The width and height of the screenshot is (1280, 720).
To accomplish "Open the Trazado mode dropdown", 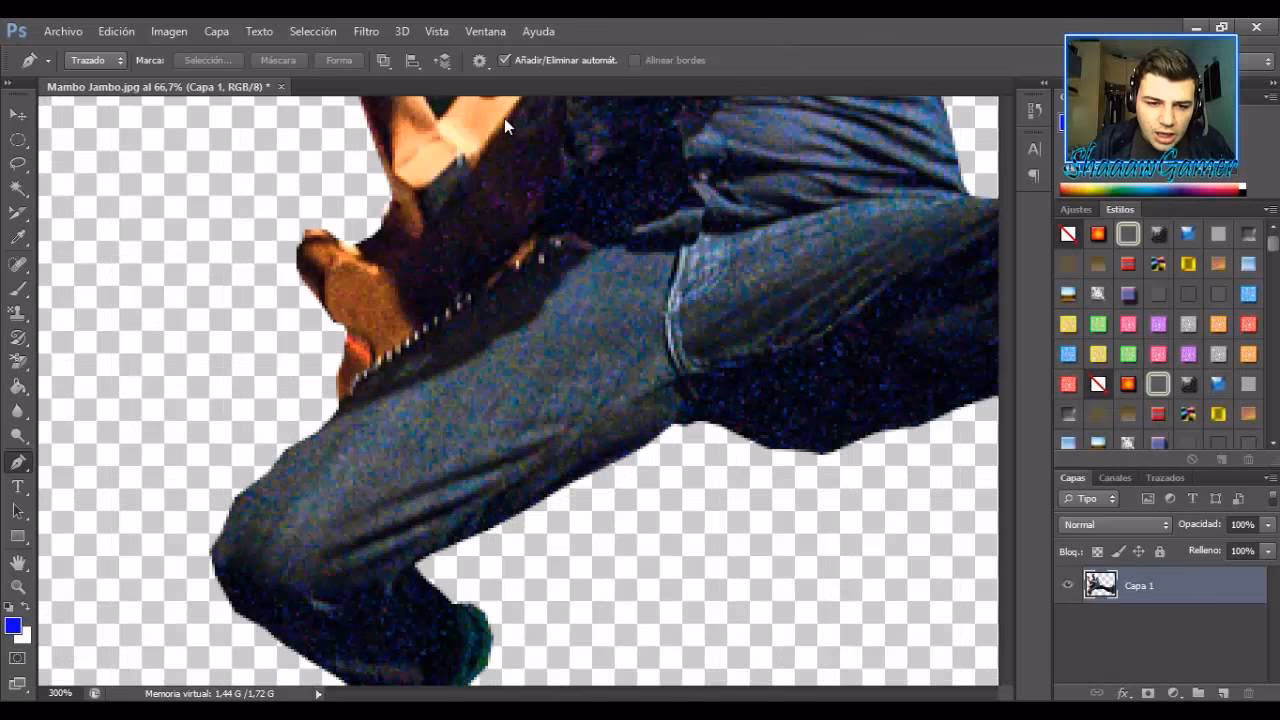I will (x=95, y=60).
